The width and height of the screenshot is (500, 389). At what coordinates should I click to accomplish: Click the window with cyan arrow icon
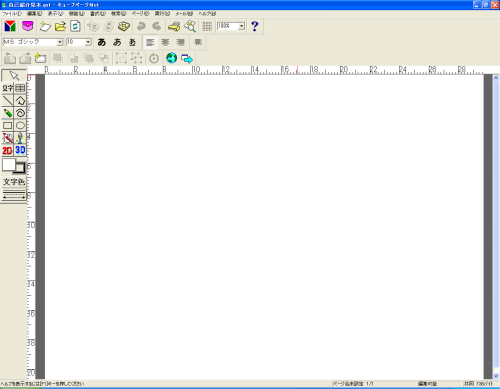click(x=187, y=58)
